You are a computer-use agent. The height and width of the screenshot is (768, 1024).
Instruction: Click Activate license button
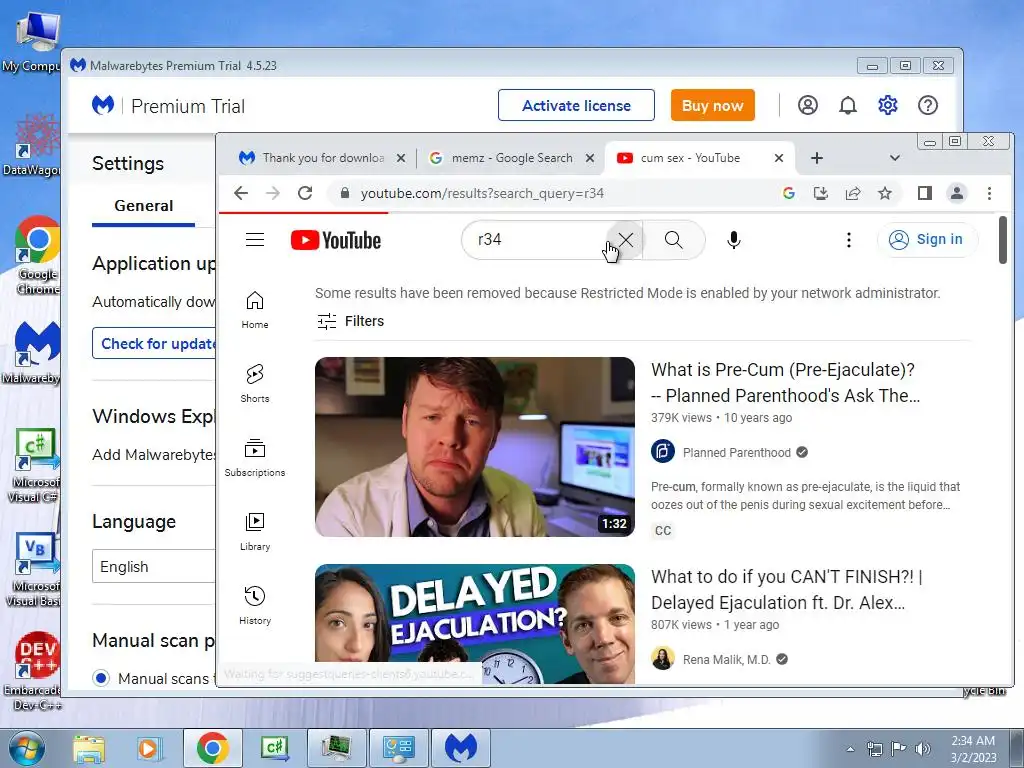[x=576, y=105]
